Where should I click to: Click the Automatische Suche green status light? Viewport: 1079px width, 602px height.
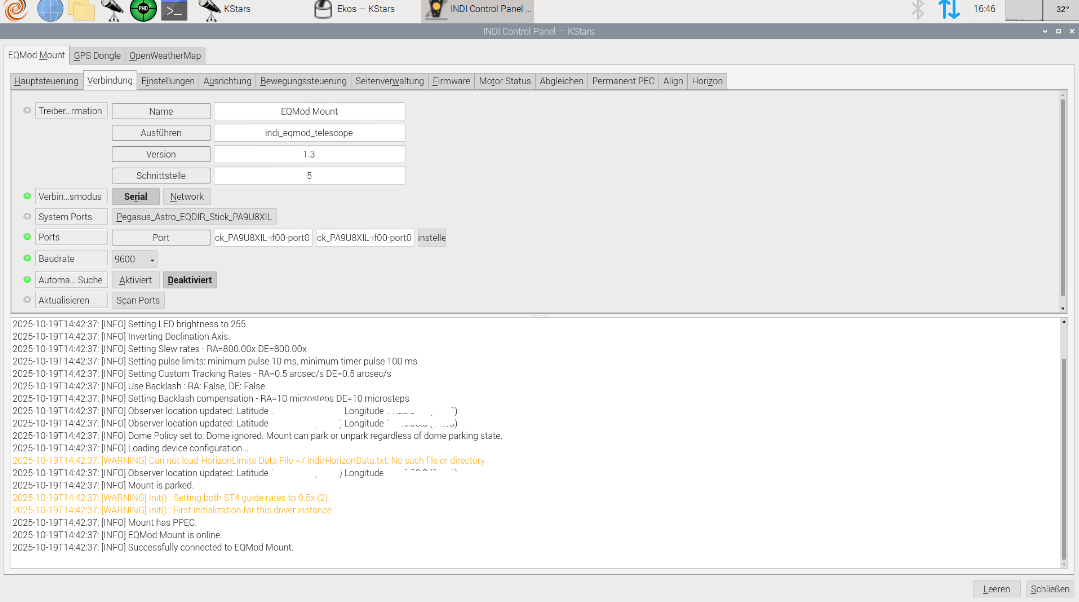point(27,279)
